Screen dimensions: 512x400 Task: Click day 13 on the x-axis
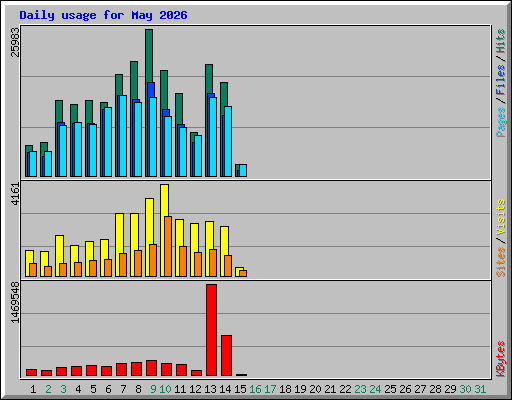pyautogui.click(x=210, y=389)
